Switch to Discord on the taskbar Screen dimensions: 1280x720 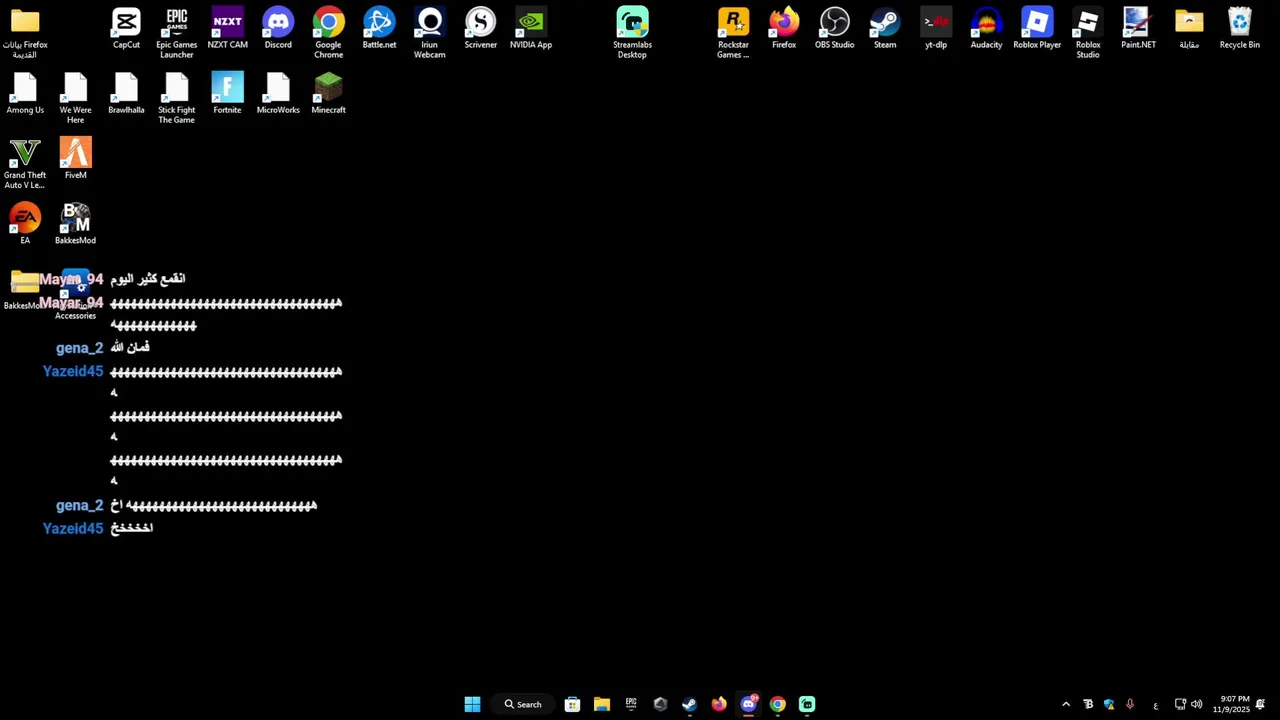748,704
